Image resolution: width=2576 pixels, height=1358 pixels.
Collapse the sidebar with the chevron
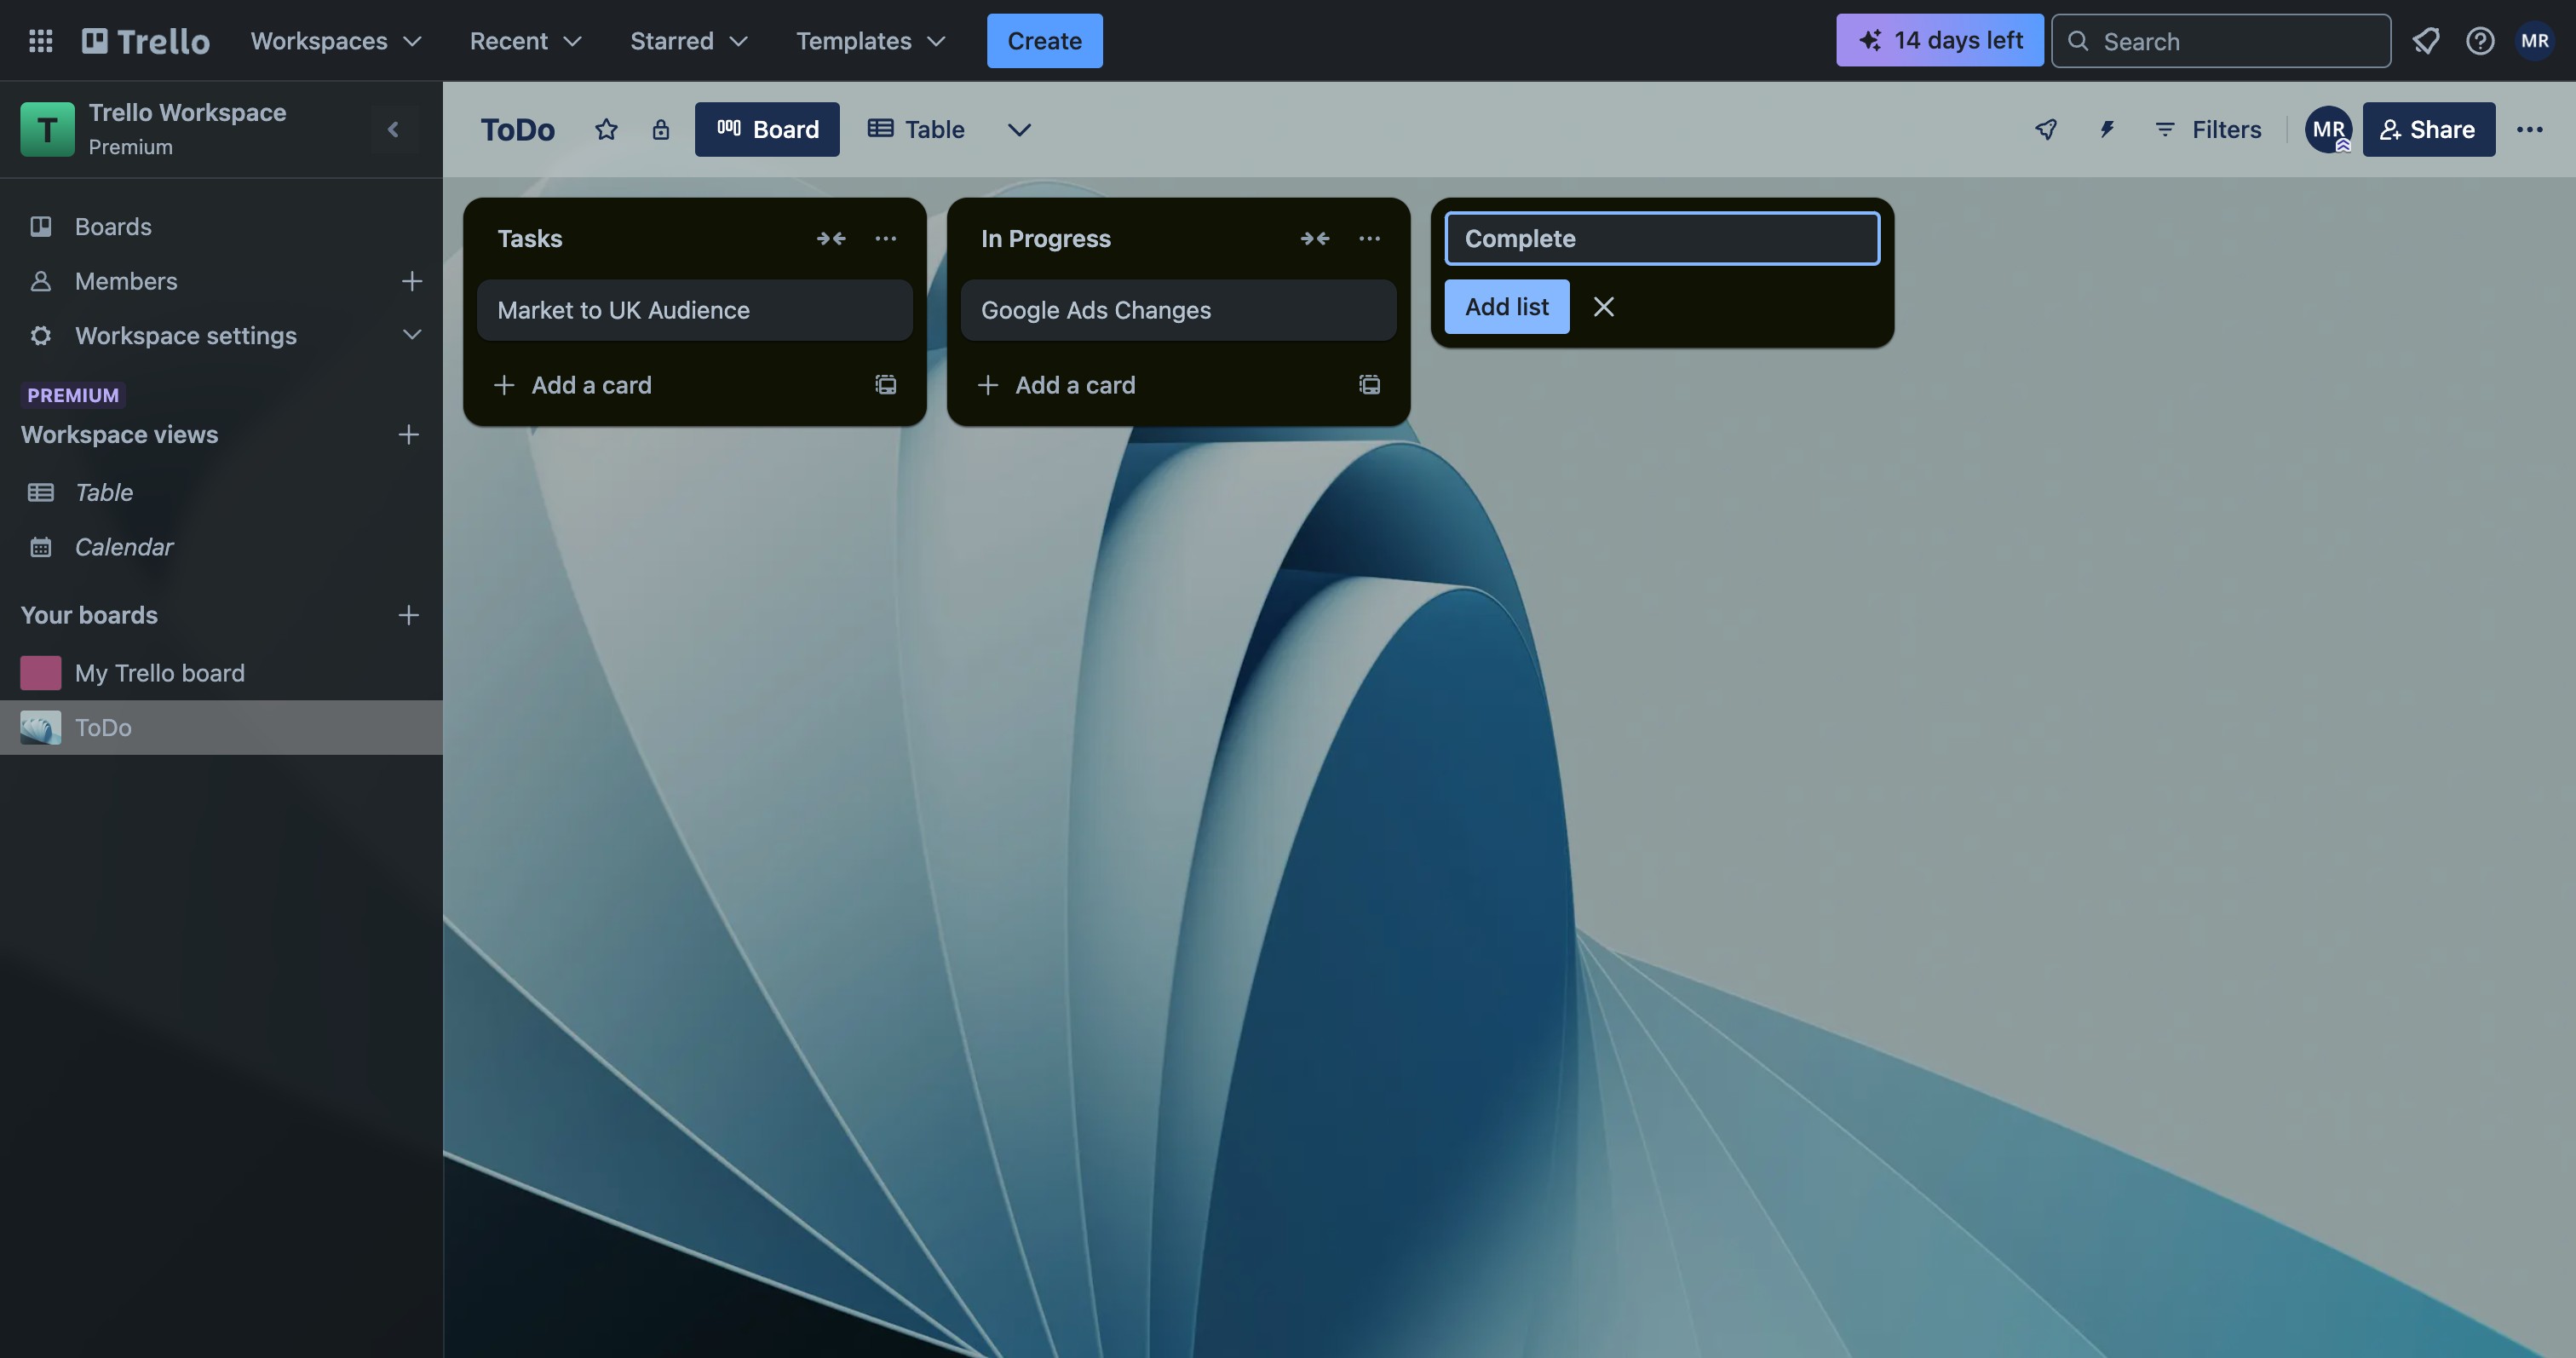click(x=393, y=129)
